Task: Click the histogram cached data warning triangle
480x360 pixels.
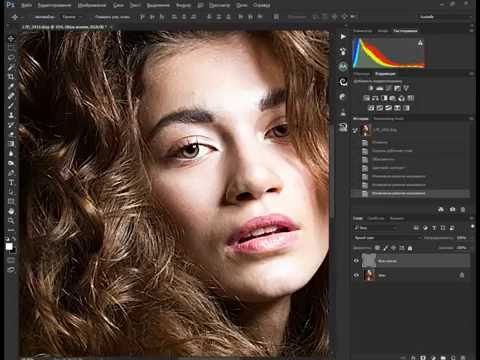Action: (420, 43)
